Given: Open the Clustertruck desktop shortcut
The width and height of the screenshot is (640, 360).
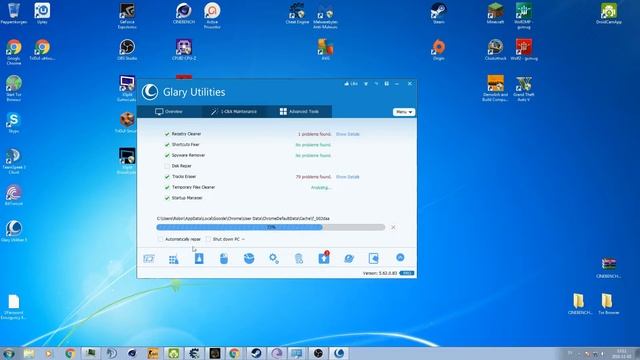Looking at the screenshot, I should pos(496,49).
